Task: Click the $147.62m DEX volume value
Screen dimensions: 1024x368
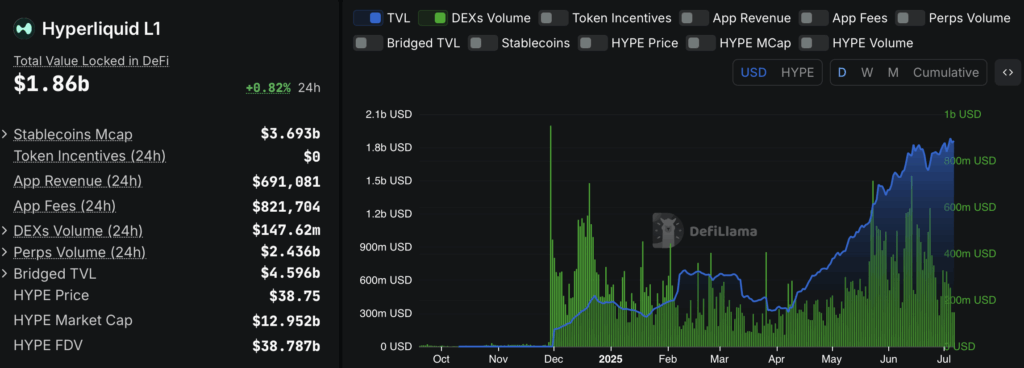Action: [x=286, y=230]
